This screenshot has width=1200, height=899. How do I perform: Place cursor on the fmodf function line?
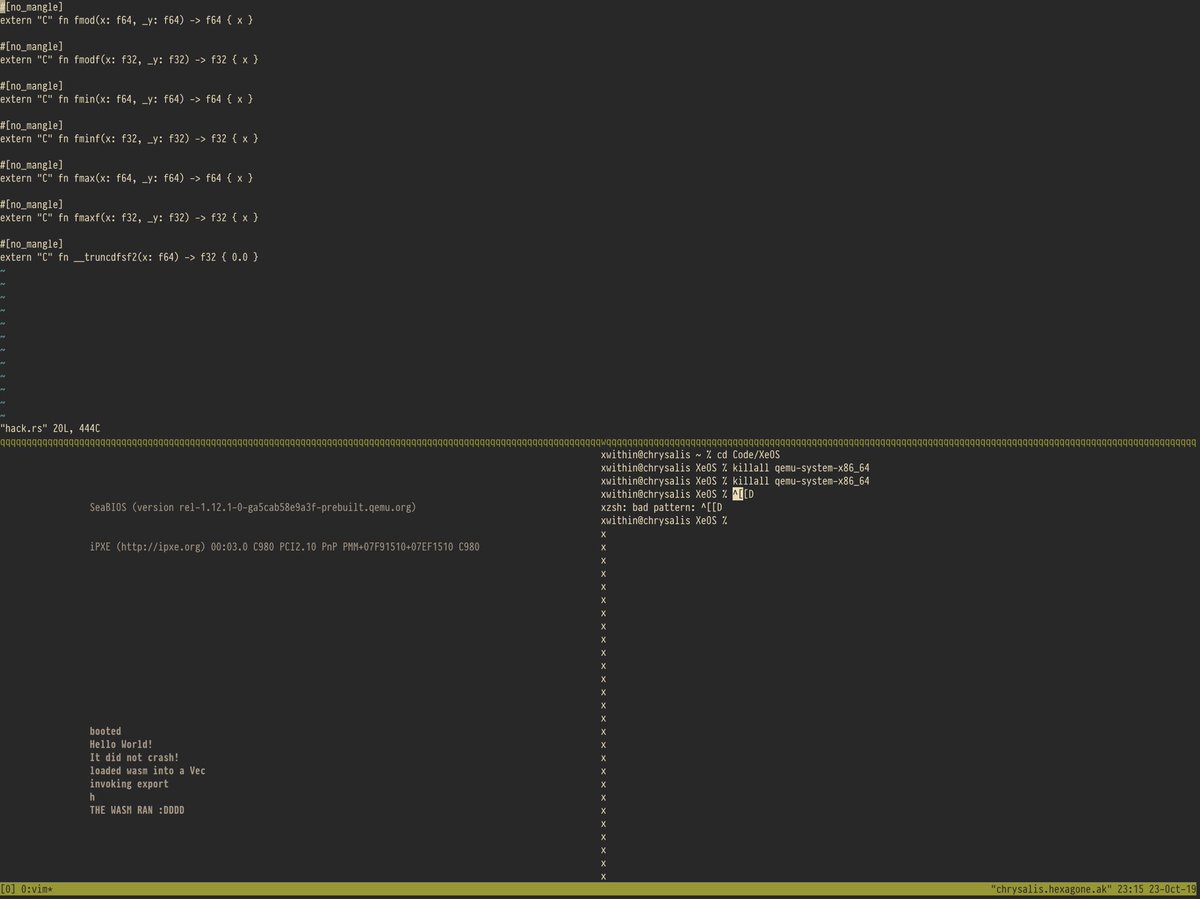(129, 60)
